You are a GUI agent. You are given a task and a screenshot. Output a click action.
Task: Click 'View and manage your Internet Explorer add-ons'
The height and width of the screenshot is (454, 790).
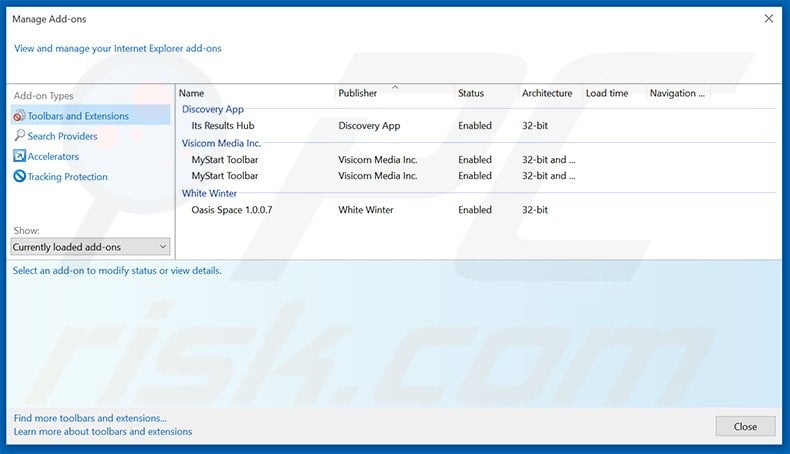click(x=117, y=48)
